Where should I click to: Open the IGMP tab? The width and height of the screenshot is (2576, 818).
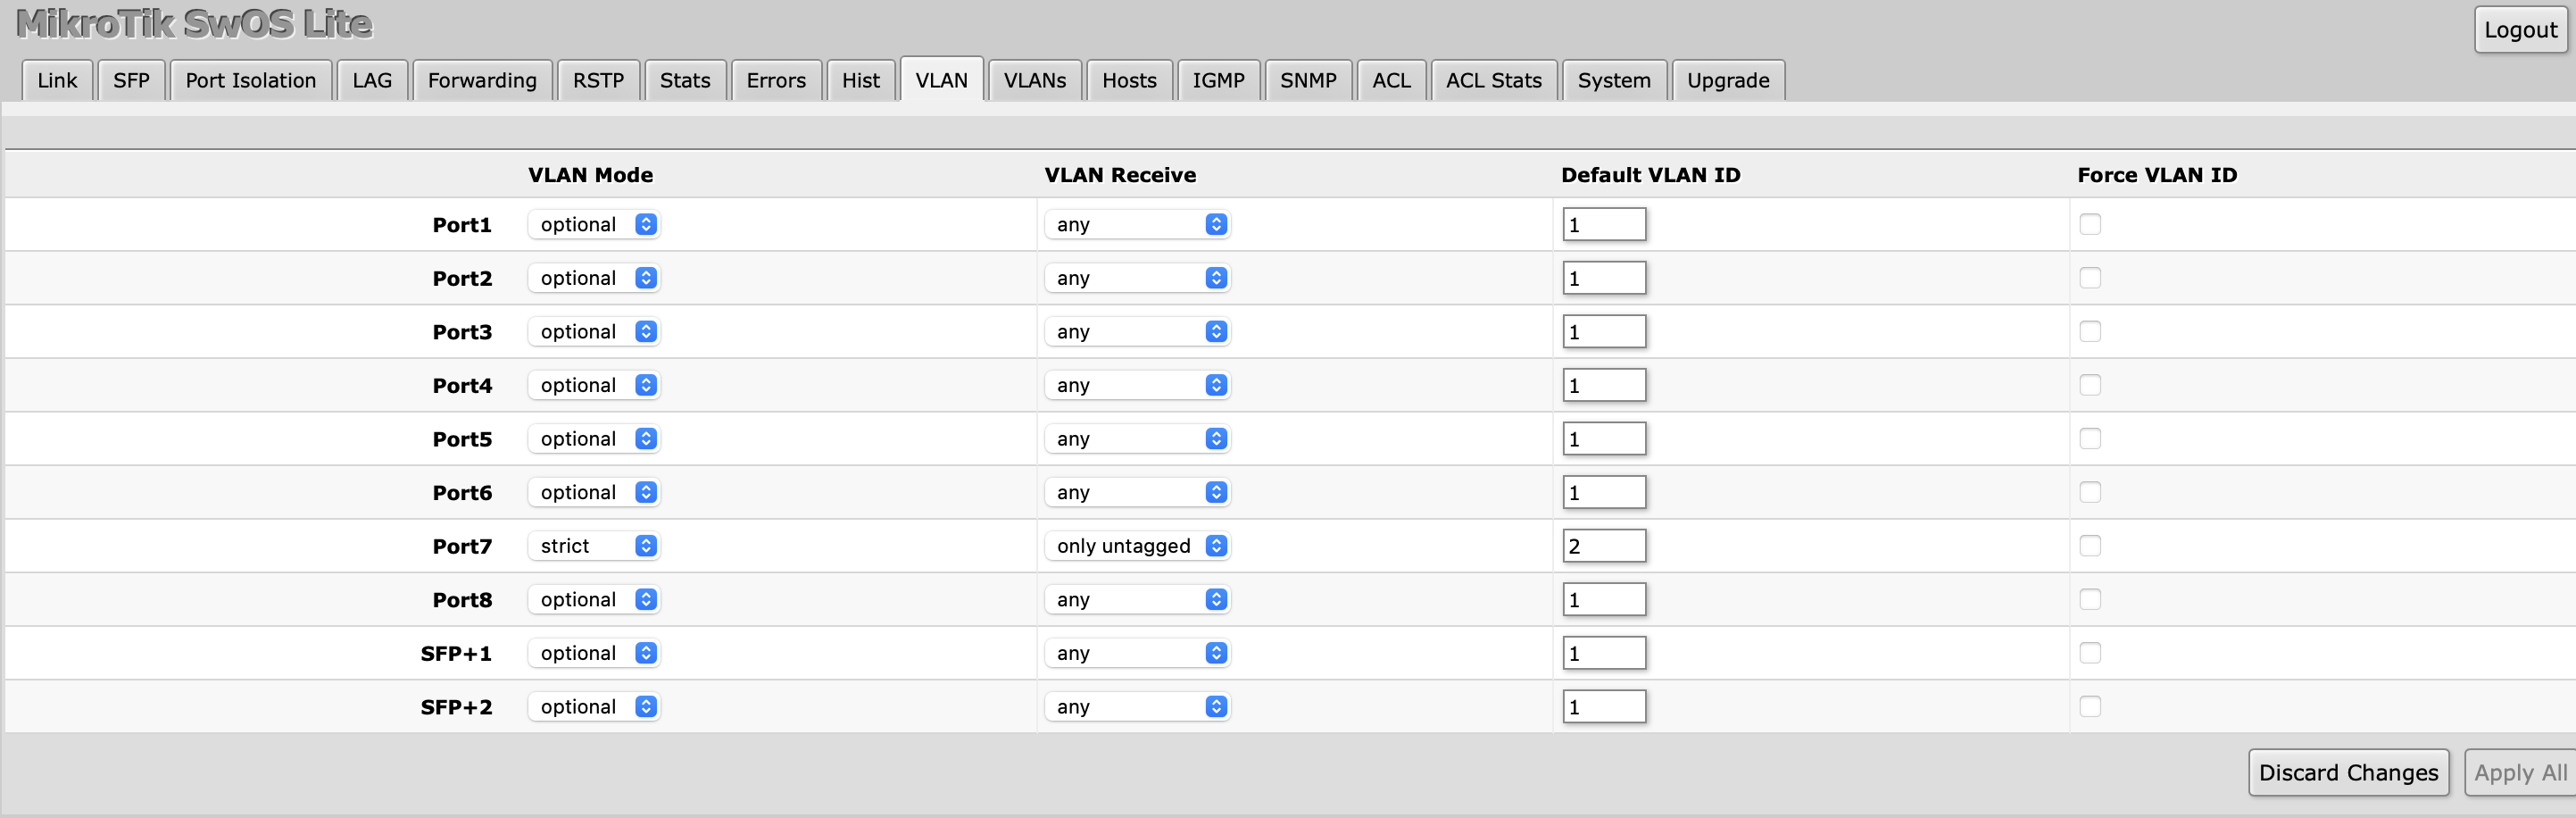coord(1219,80)
